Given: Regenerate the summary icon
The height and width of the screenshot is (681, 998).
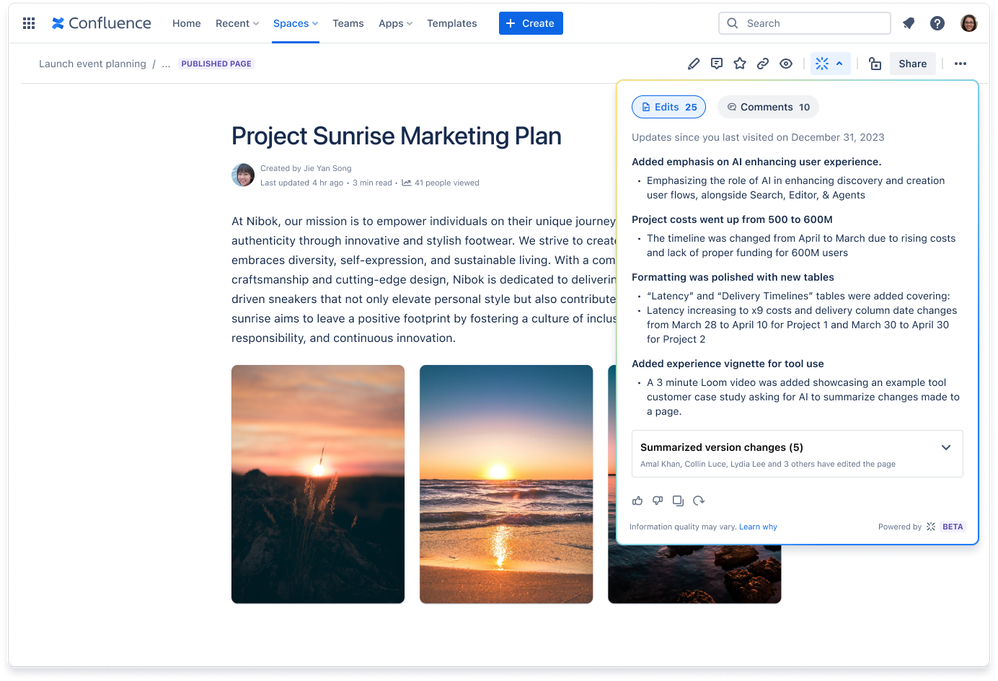Looking at the screenshot, I should coord(698,501).
